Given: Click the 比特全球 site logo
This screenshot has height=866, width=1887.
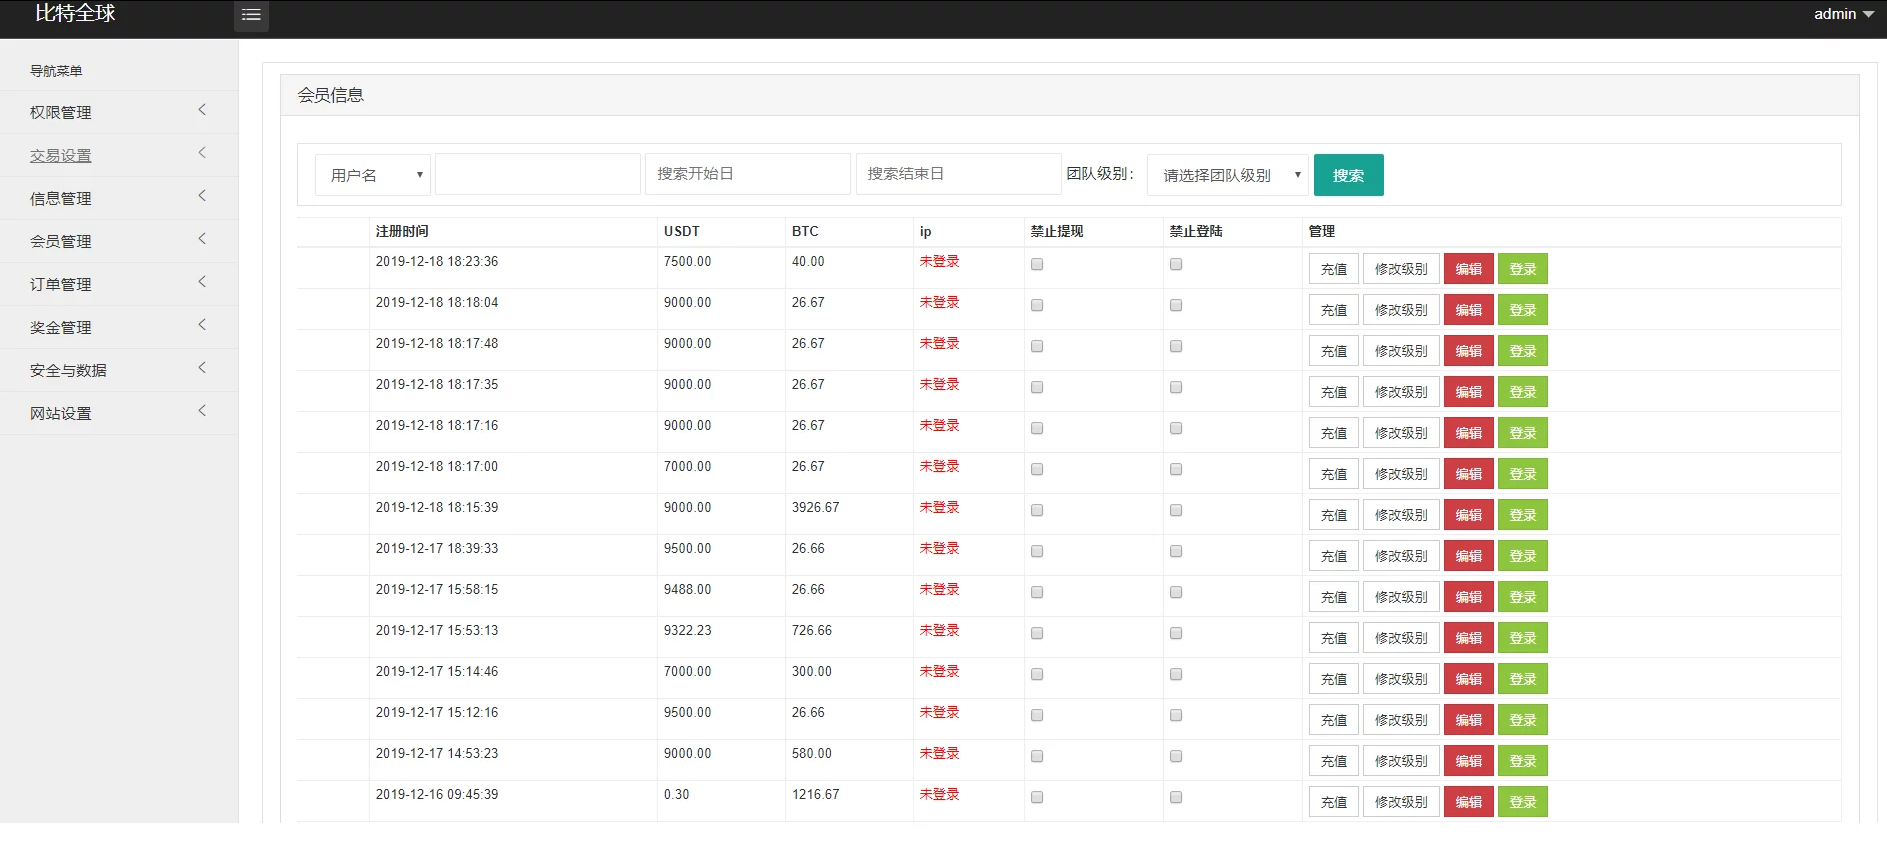Looking at the screenshot, I should pyautogui.click(x=75, y=13).
